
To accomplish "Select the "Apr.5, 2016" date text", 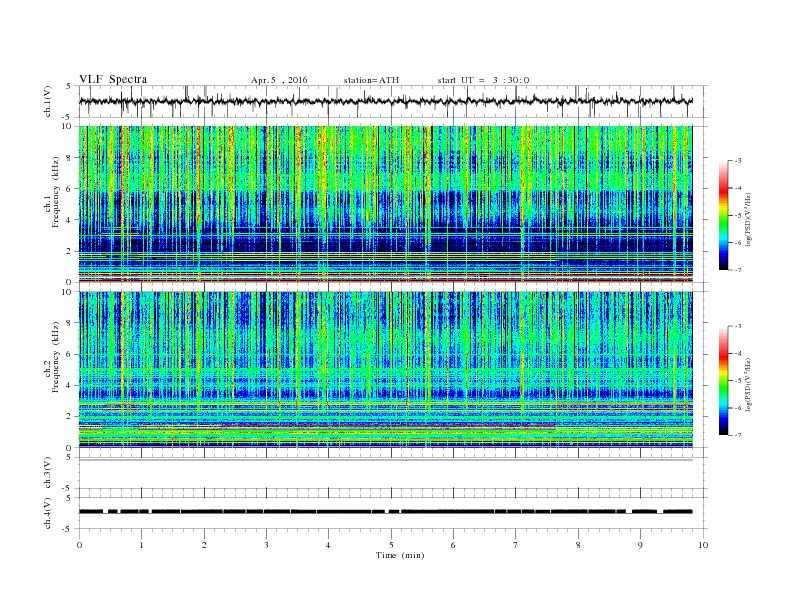I will click(x=279, y=80).
